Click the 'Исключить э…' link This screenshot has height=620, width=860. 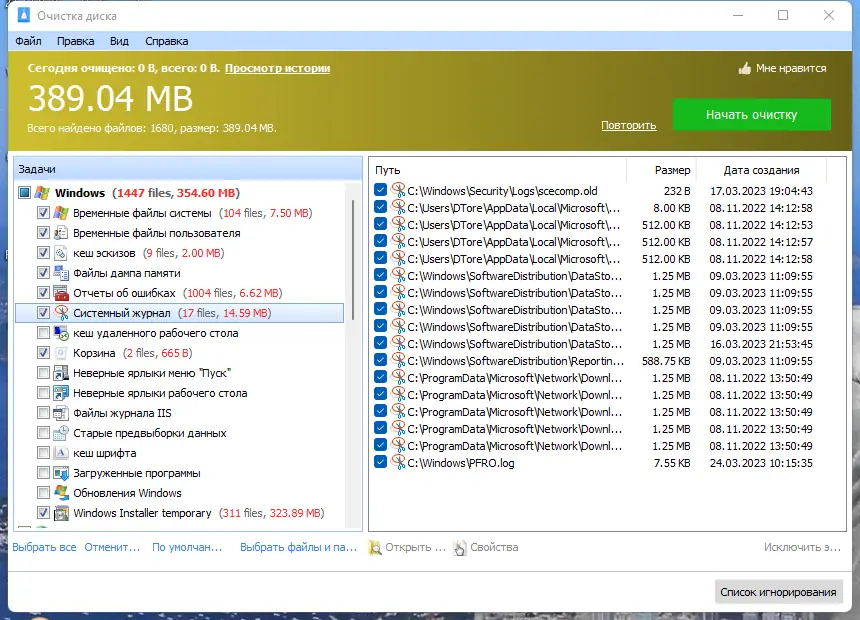click(802, 548)
